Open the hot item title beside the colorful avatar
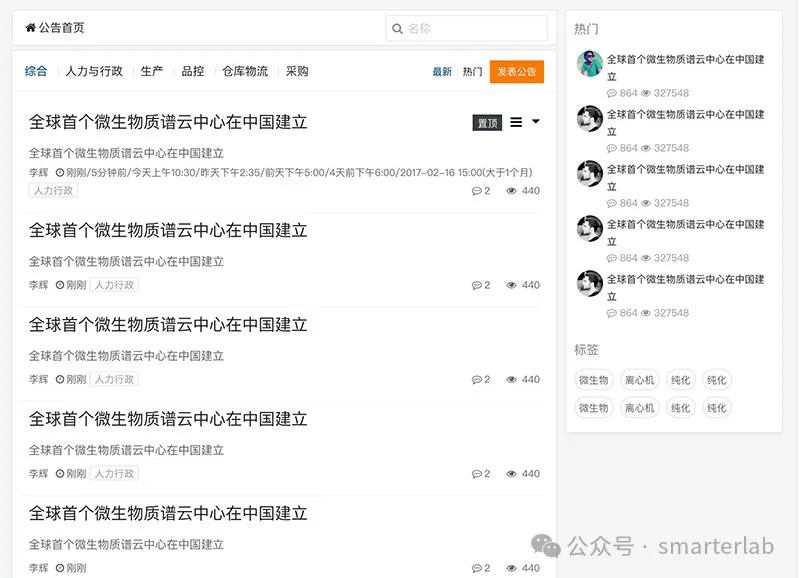The image size is (800, 578). click(x=685, y=68)
